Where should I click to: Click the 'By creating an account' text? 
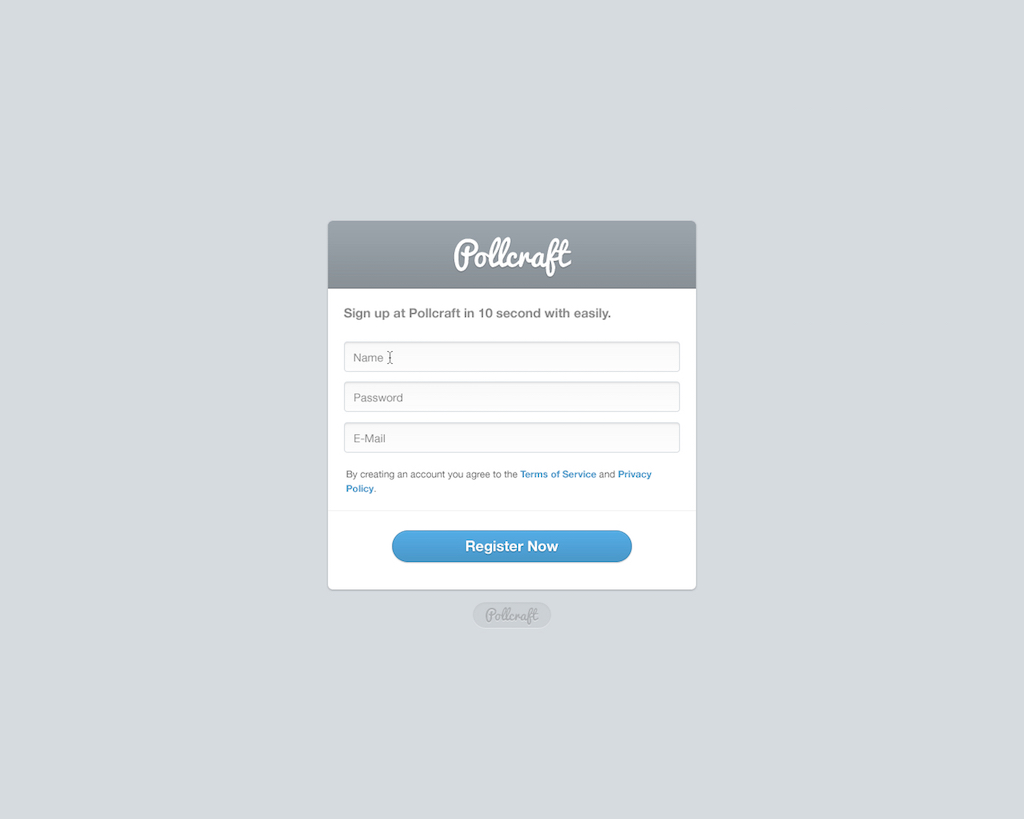point(432,474)
